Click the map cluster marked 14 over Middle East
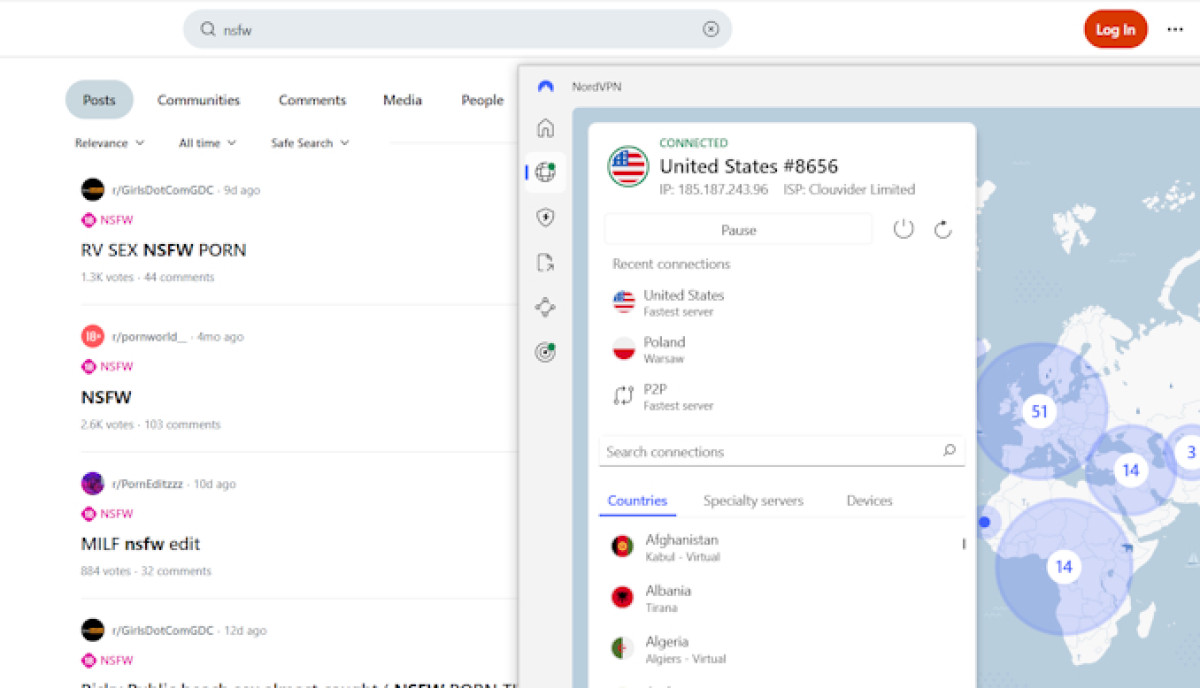This screenshot has height=688, width=1200. 1130,470
